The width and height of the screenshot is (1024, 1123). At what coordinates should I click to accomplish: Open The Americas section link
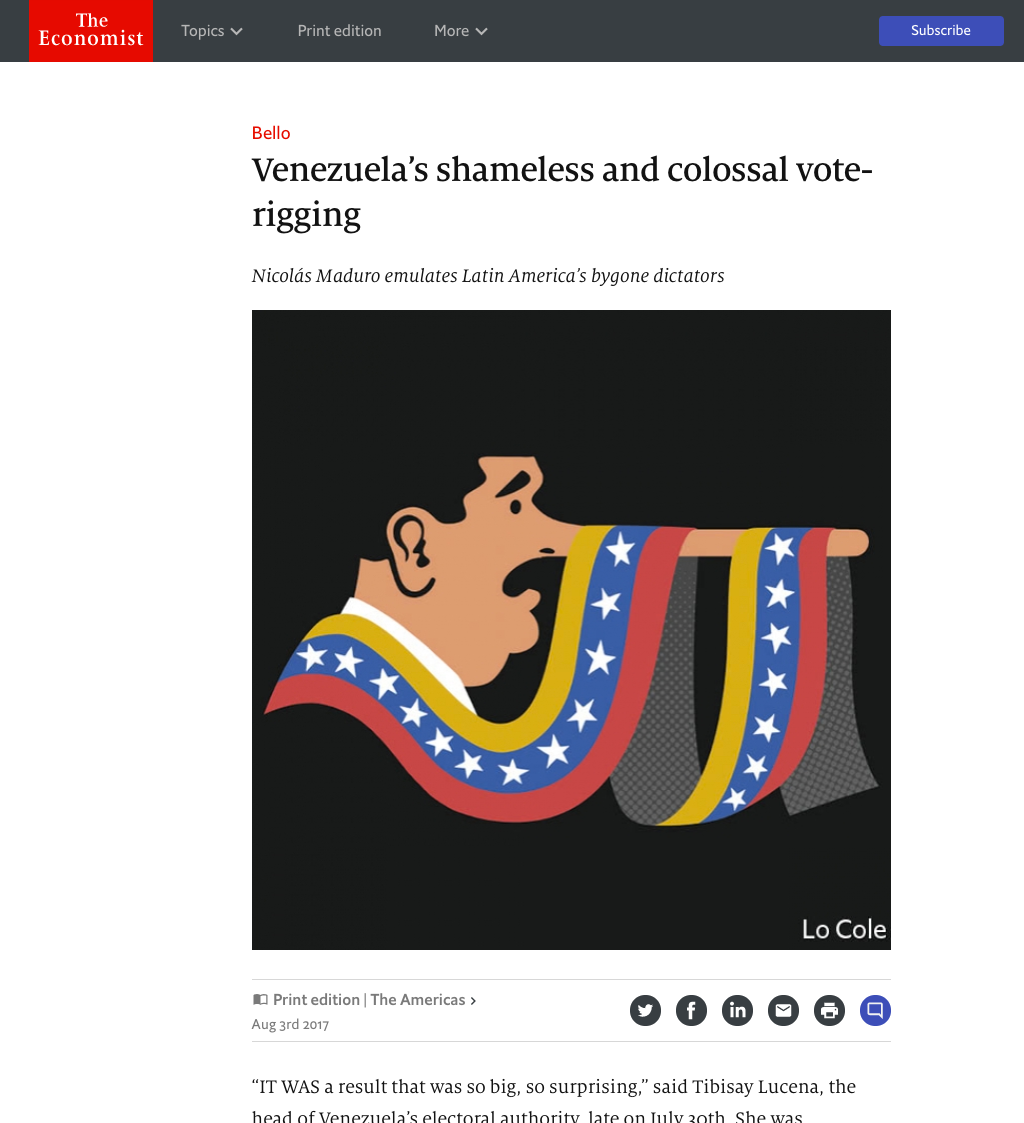[418, 1000]
